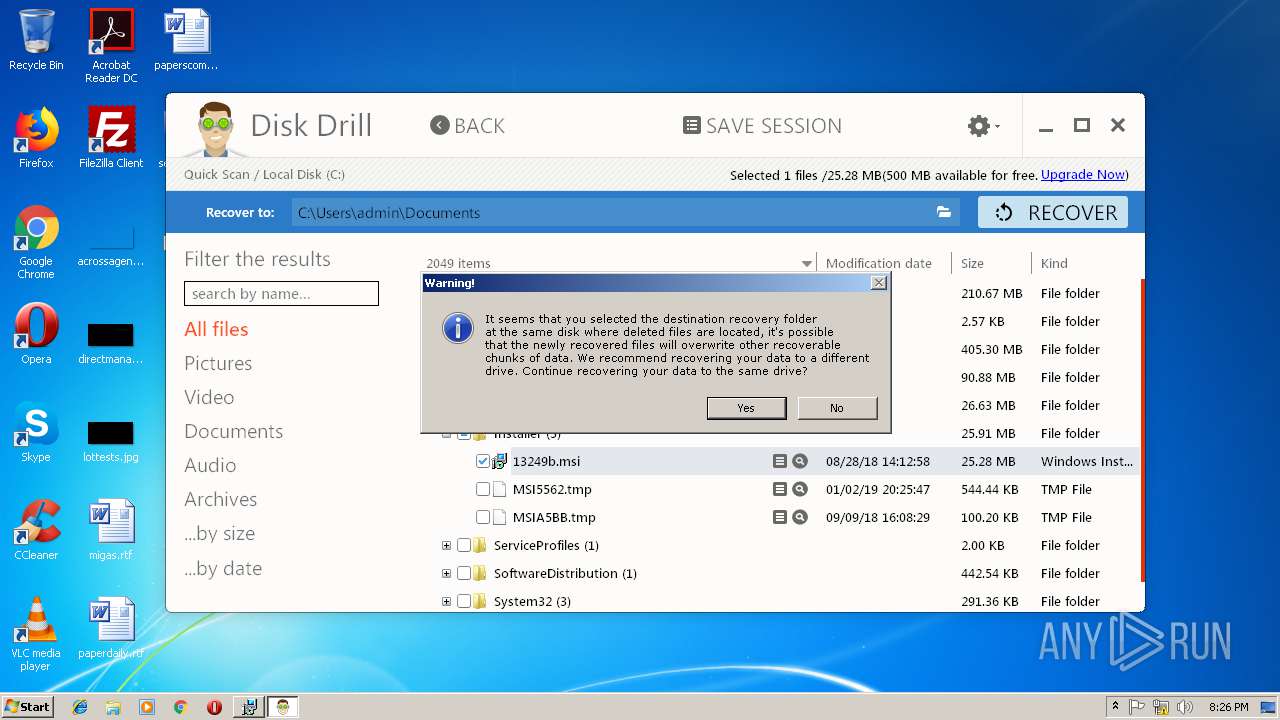Screen dimensions: 1280x720
Task: Open Firefox desktop icon
Action: [36, 138]
